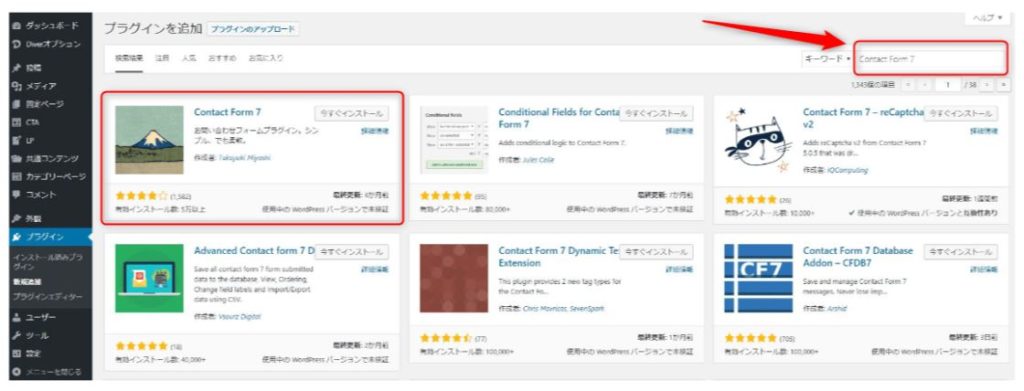Install Advanced Contact form 7 DB
The height and width of the screenshot is (391, 1024).
point(351,251)
